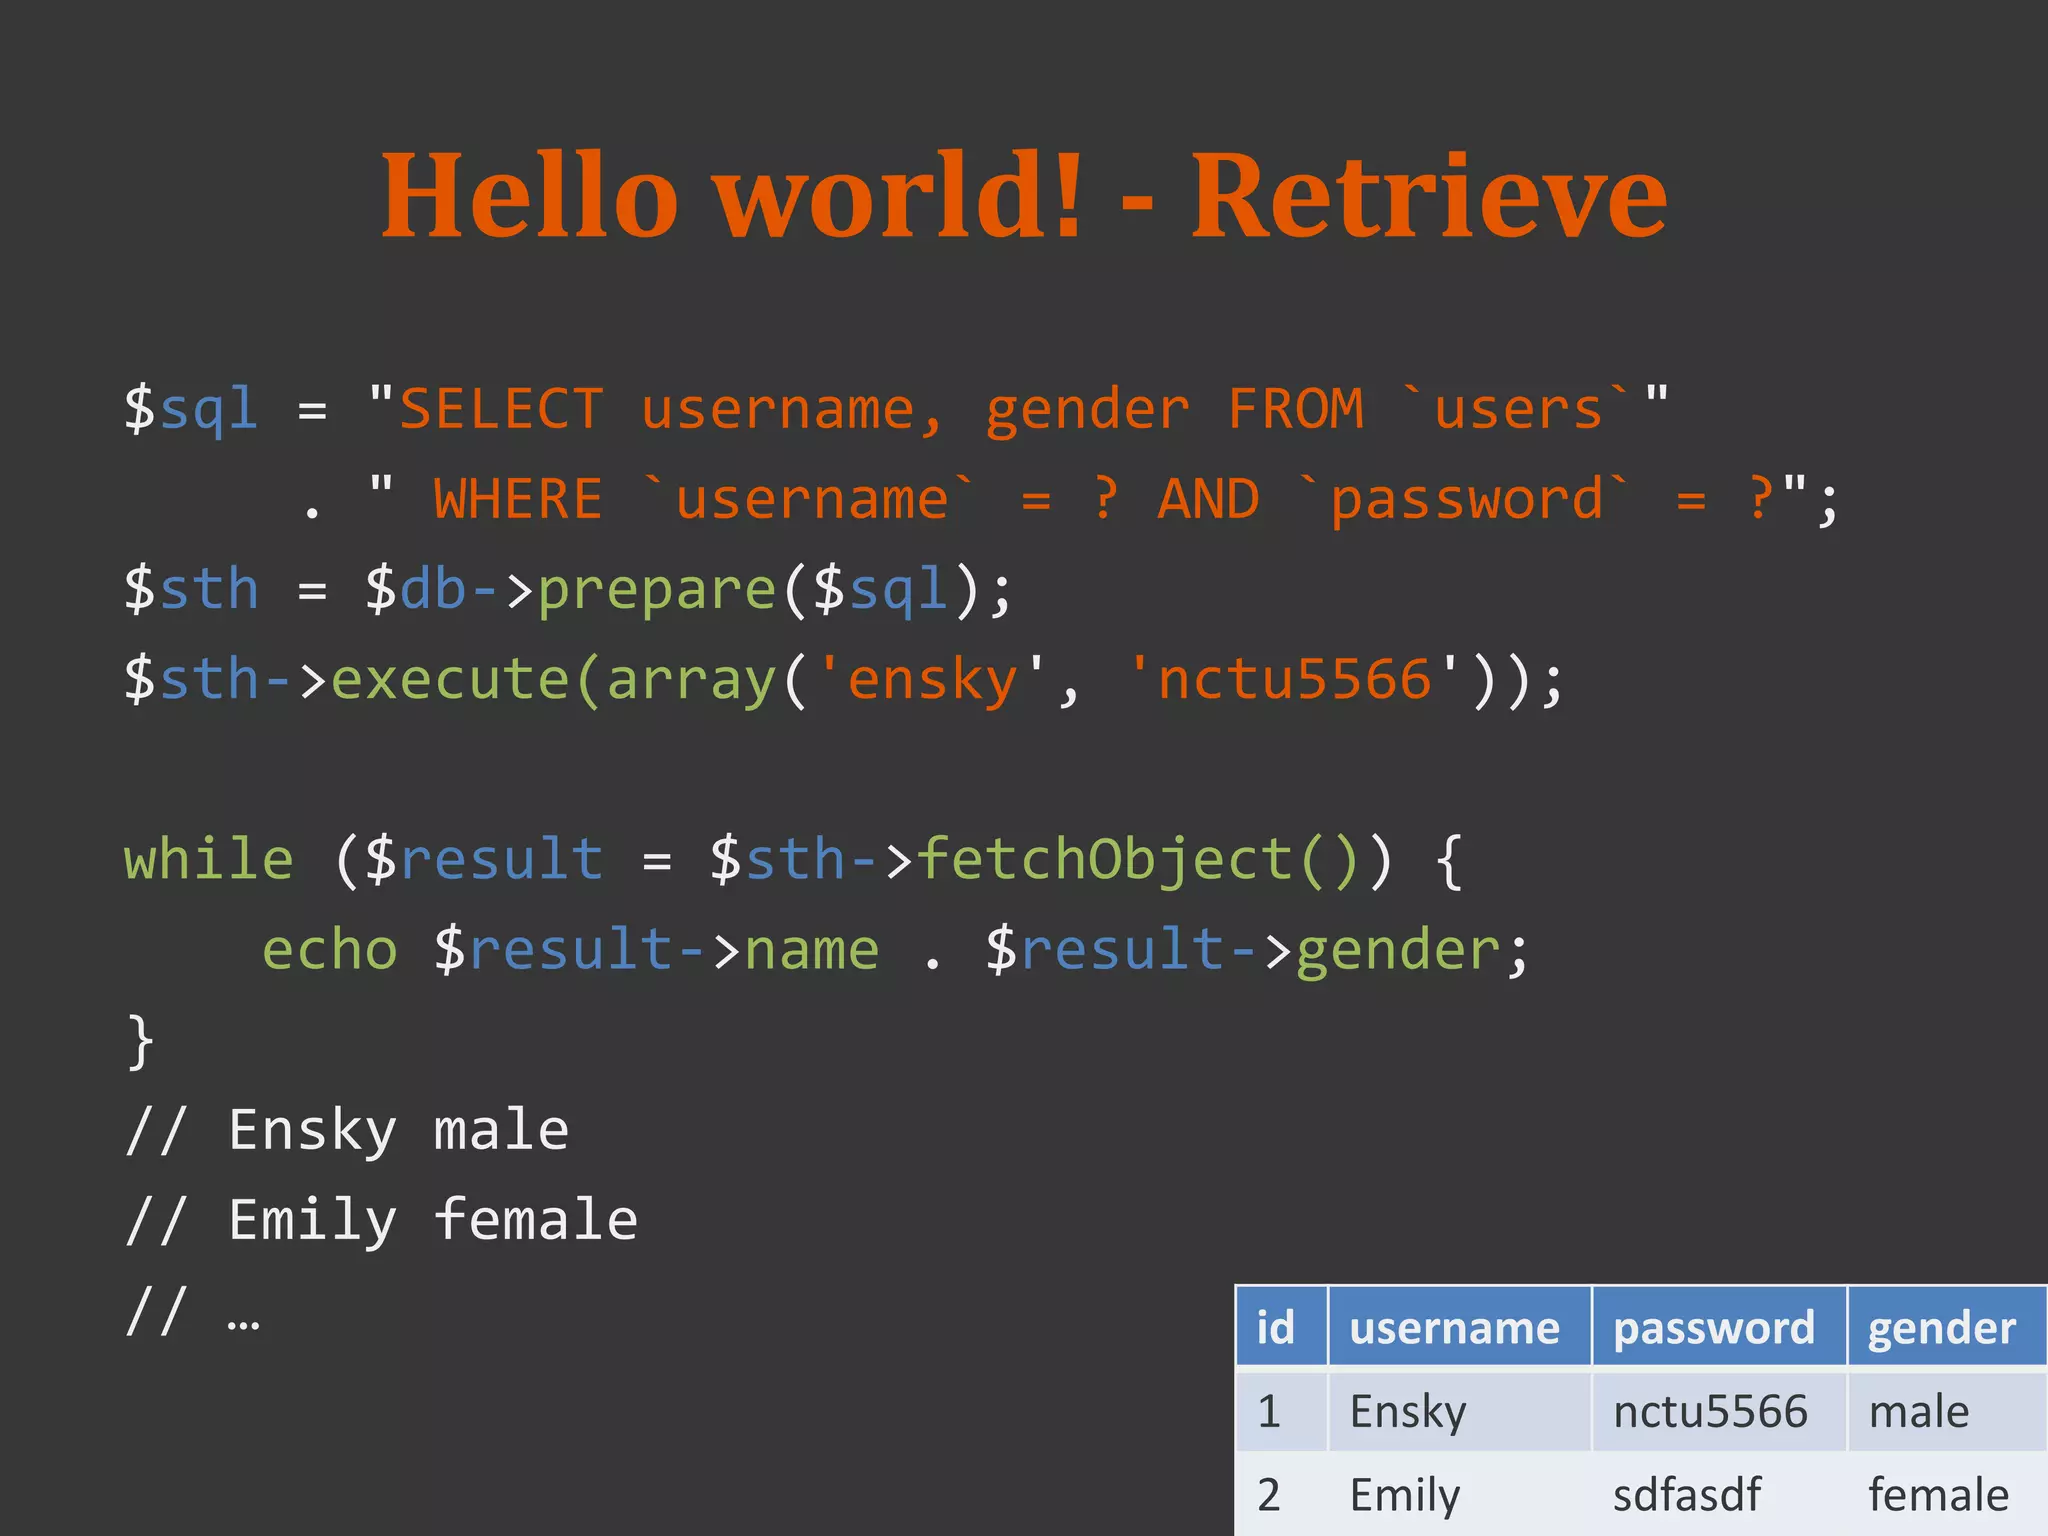Click table cell 'sdfasdf'
2048x1536 pixels.
[1718, 1494]
